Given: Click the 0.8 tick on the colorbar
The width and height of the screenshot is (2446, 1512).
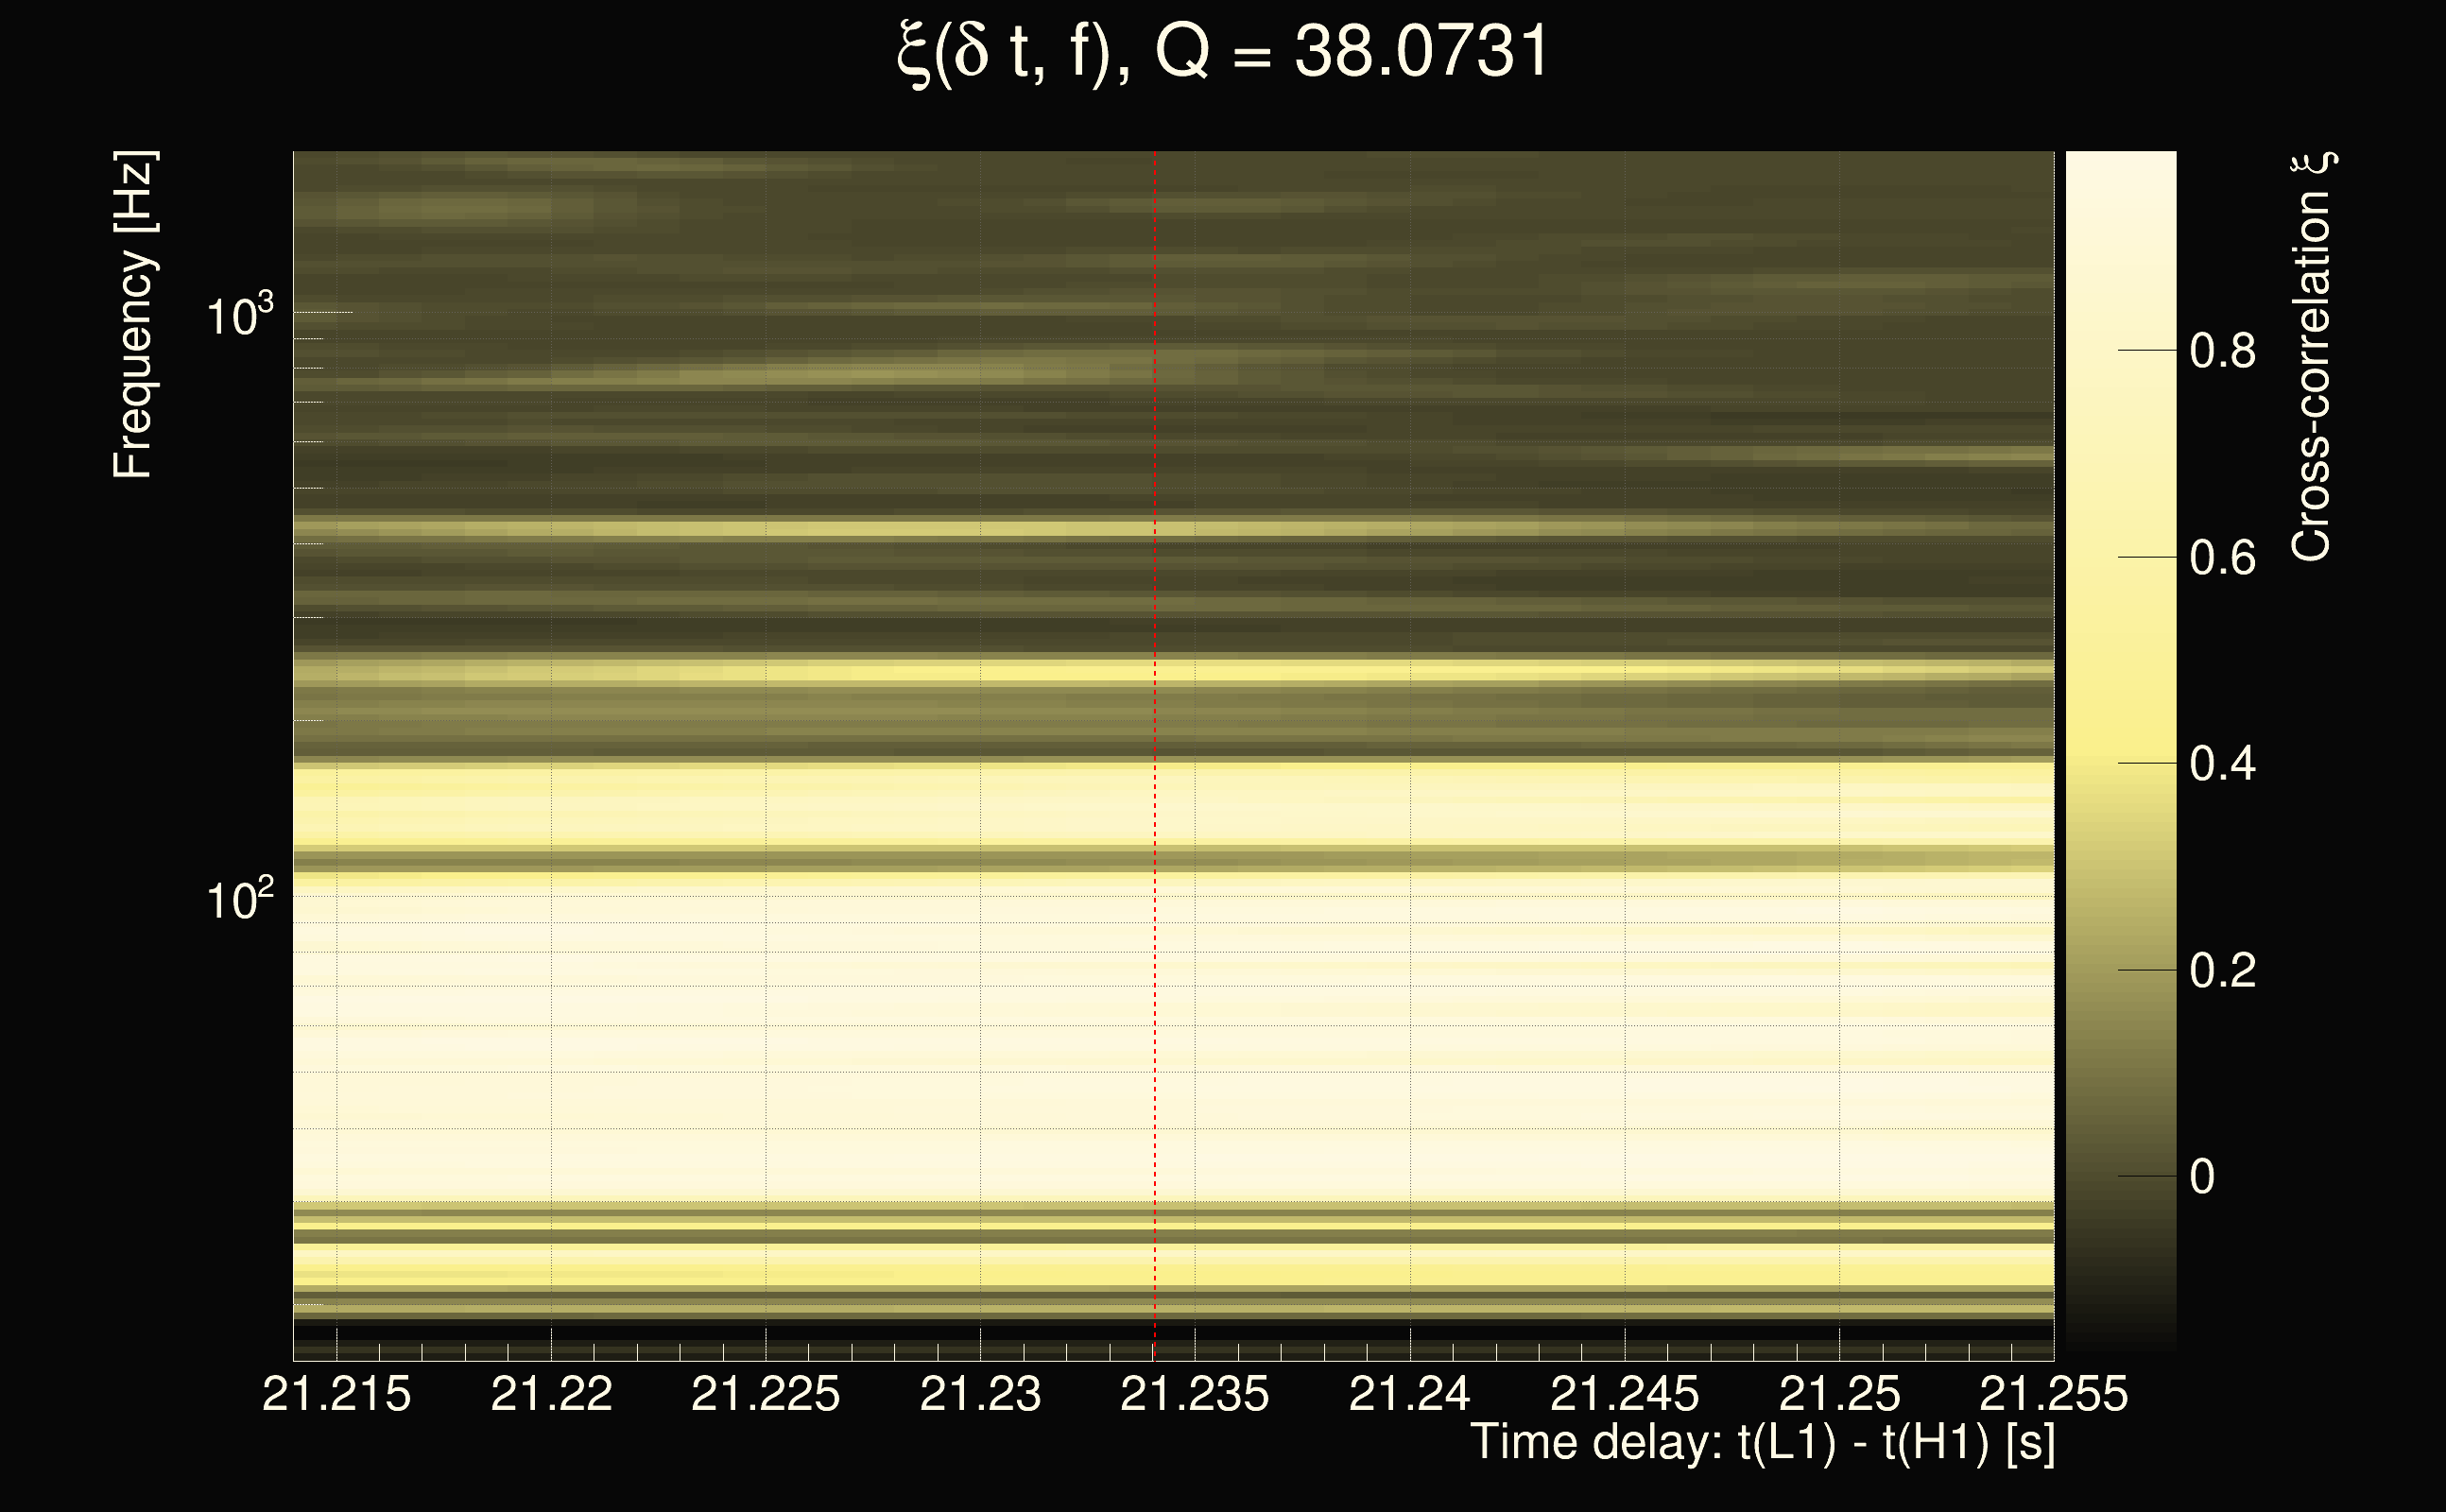Looking at the screenshot, I should click(2222, 351).
